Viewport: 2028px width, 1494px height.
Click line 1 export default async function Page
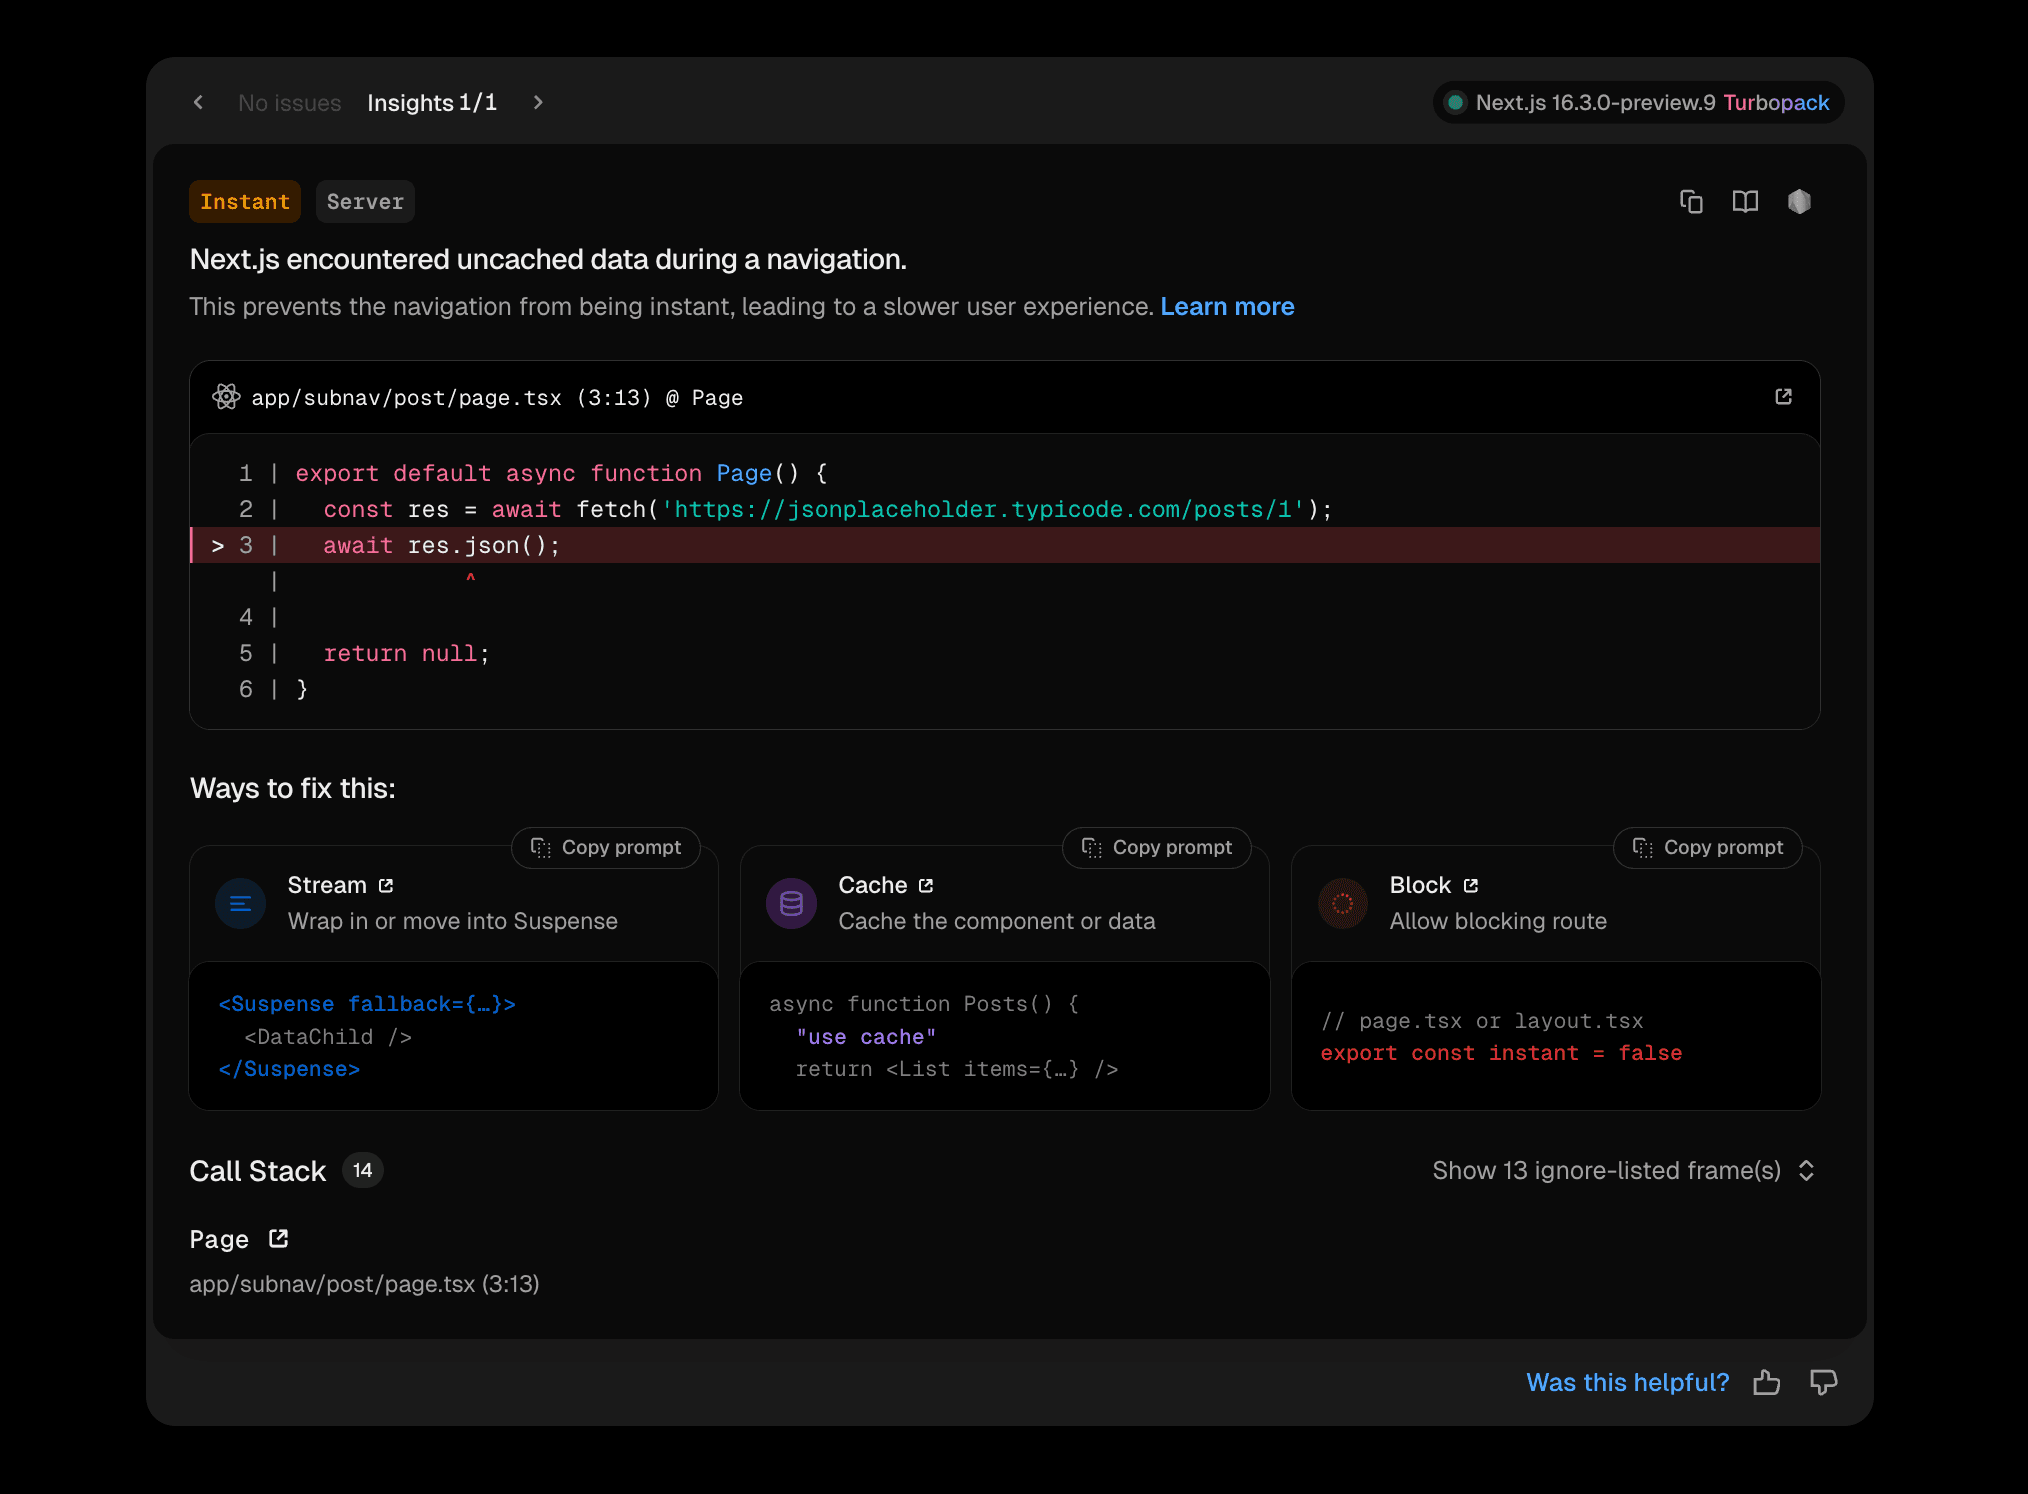561,473
